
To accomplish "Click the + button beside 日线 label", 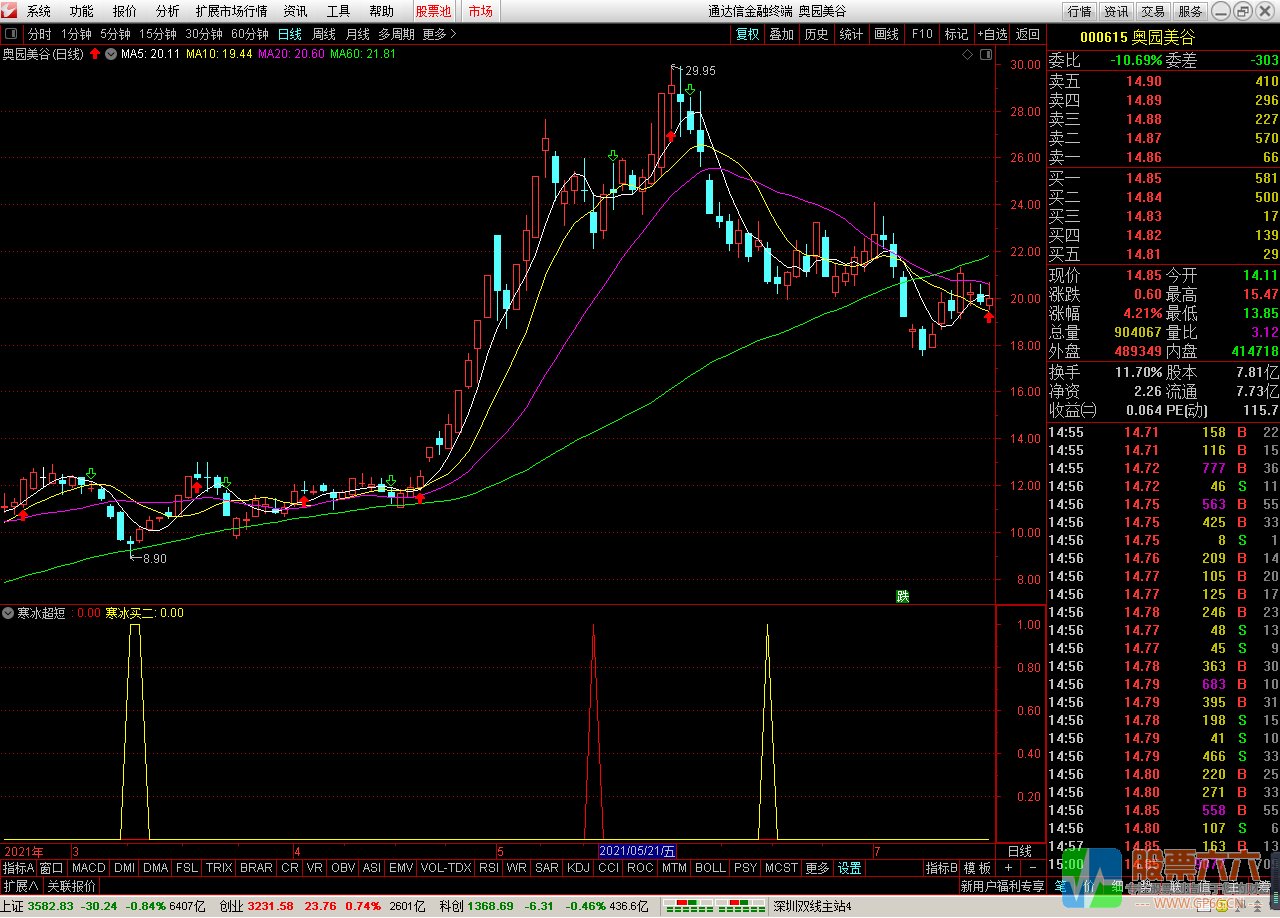I will pos(1008,868).
